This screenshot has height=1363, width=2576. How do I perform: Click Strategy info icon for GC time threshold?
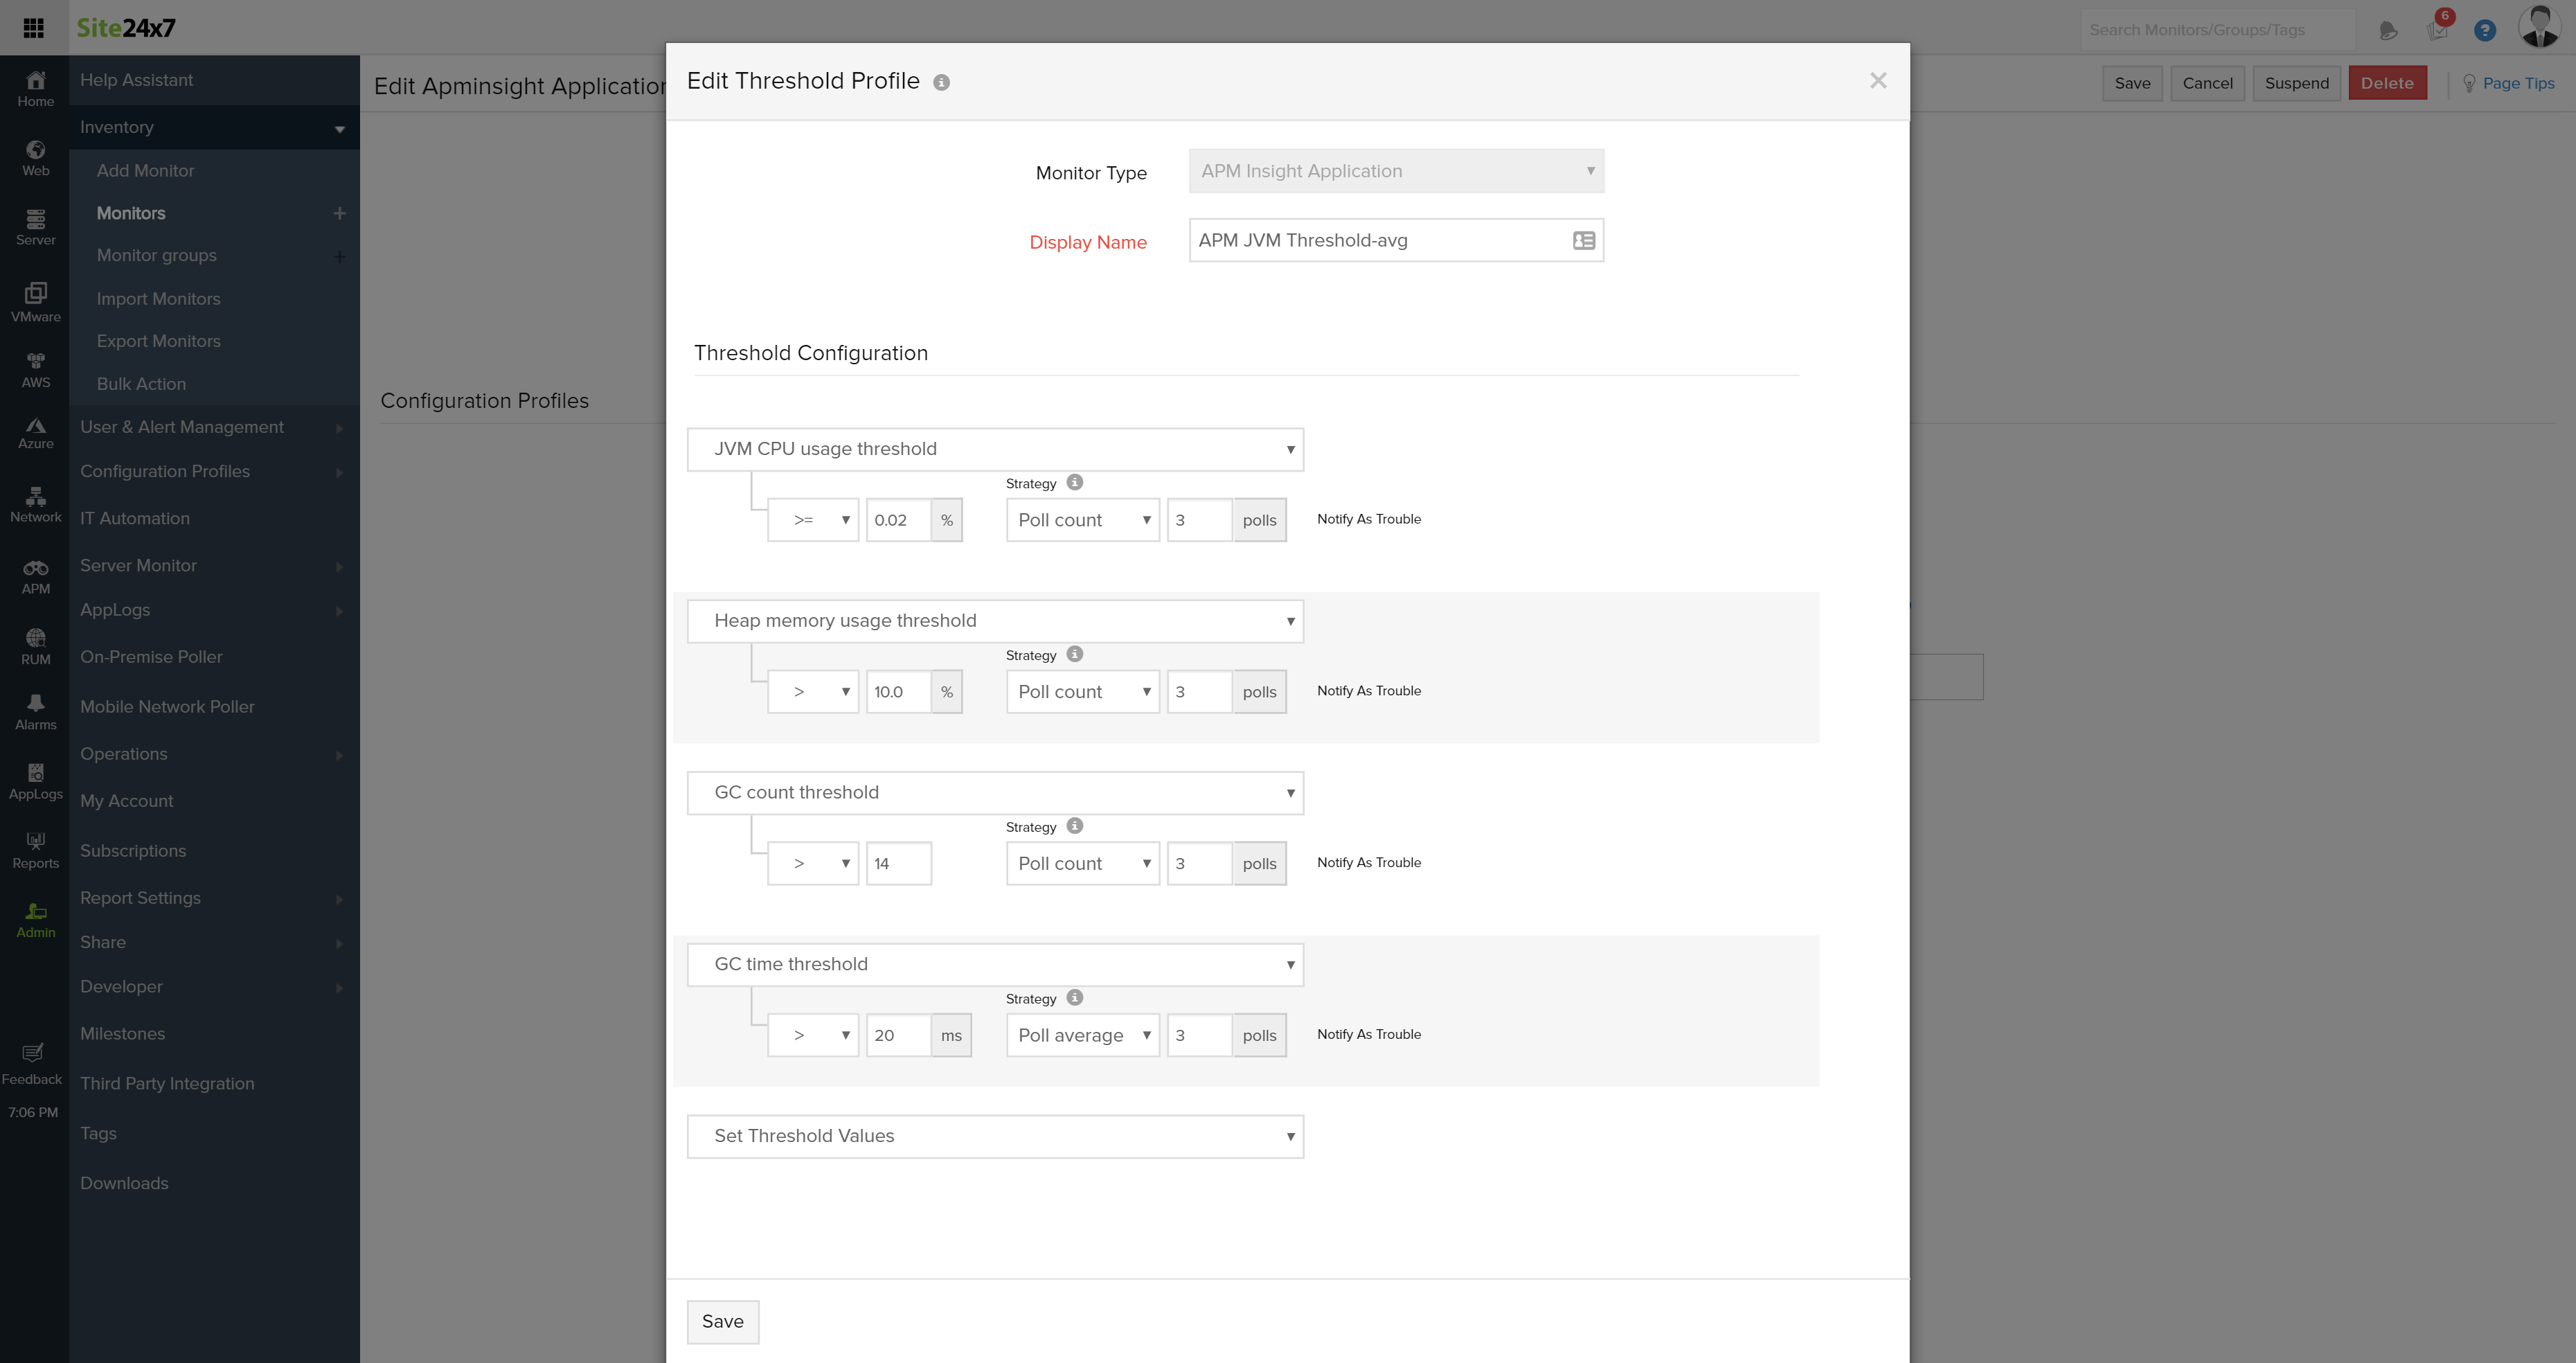point(1074,998)
